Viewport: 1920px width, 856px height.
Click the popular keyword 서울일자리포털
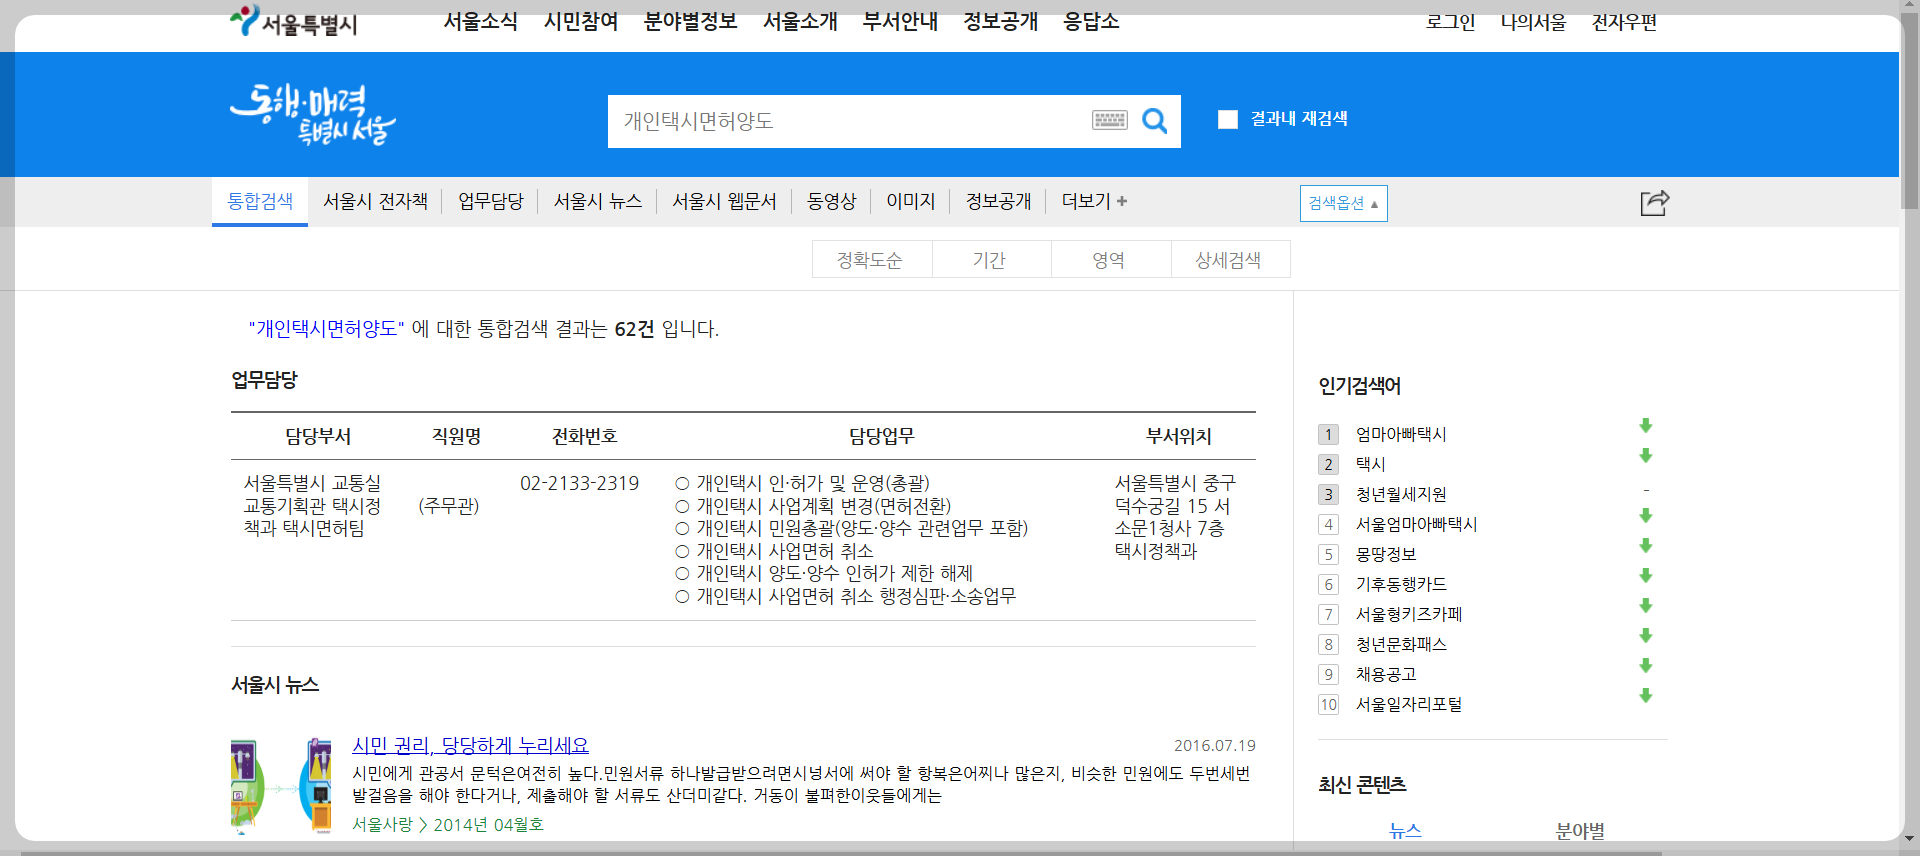(x=1409, y=704)
